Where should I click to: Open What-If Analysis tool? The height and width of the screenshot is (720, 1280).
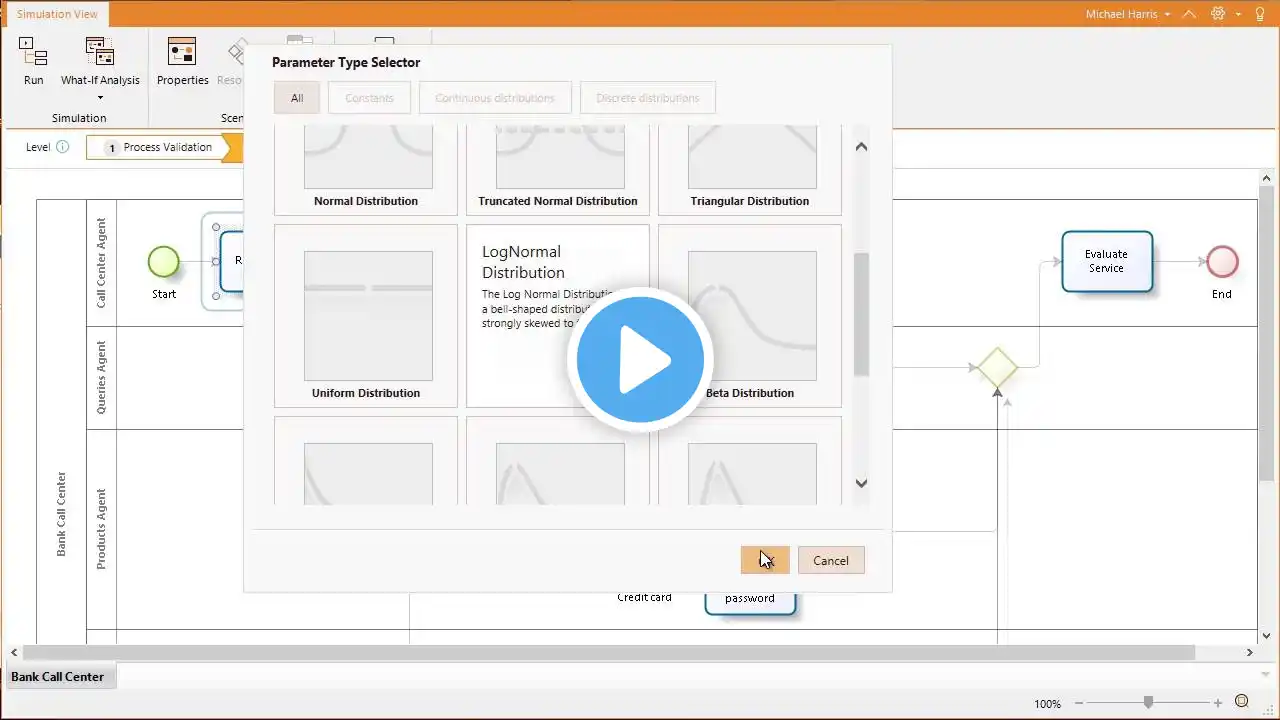[100, 62]
